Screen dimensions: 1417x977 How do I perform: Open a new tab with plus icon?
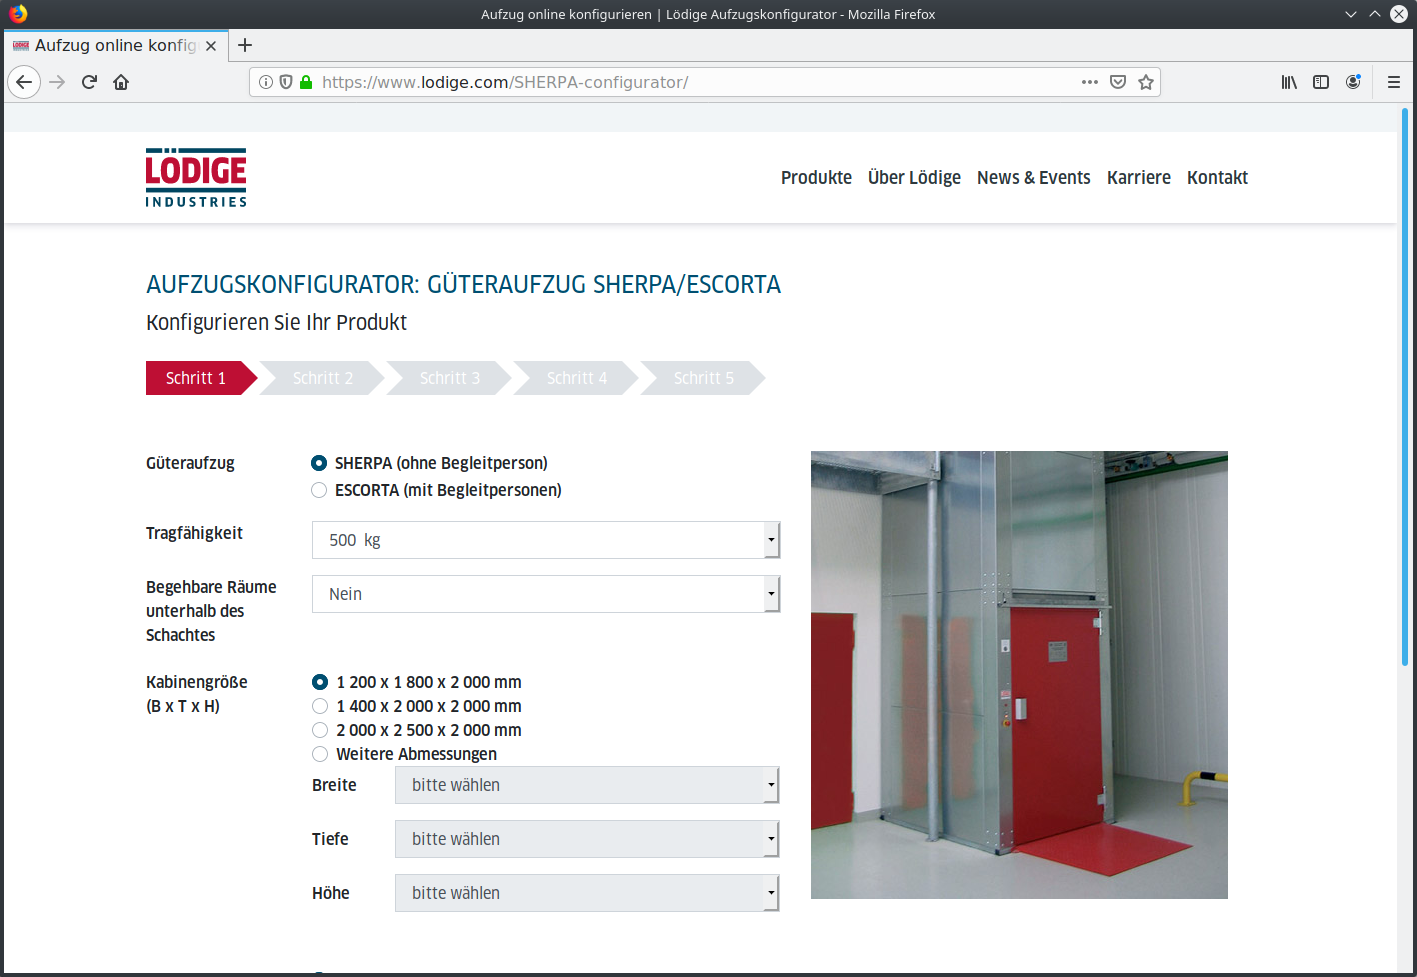[245, 45]
